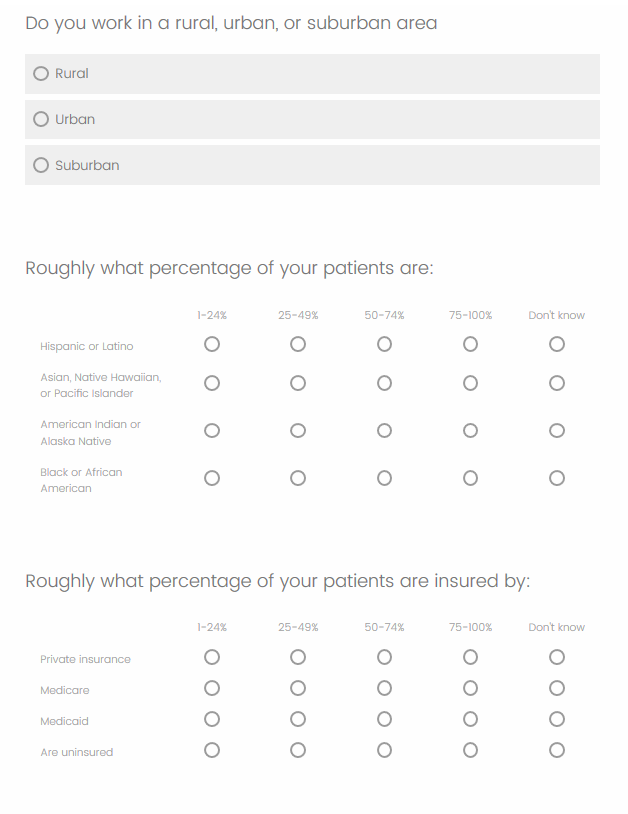Screen dimensions: 628x814
Task: Choose 1-24% for Medicaid
Action: (x=212, y=719)
